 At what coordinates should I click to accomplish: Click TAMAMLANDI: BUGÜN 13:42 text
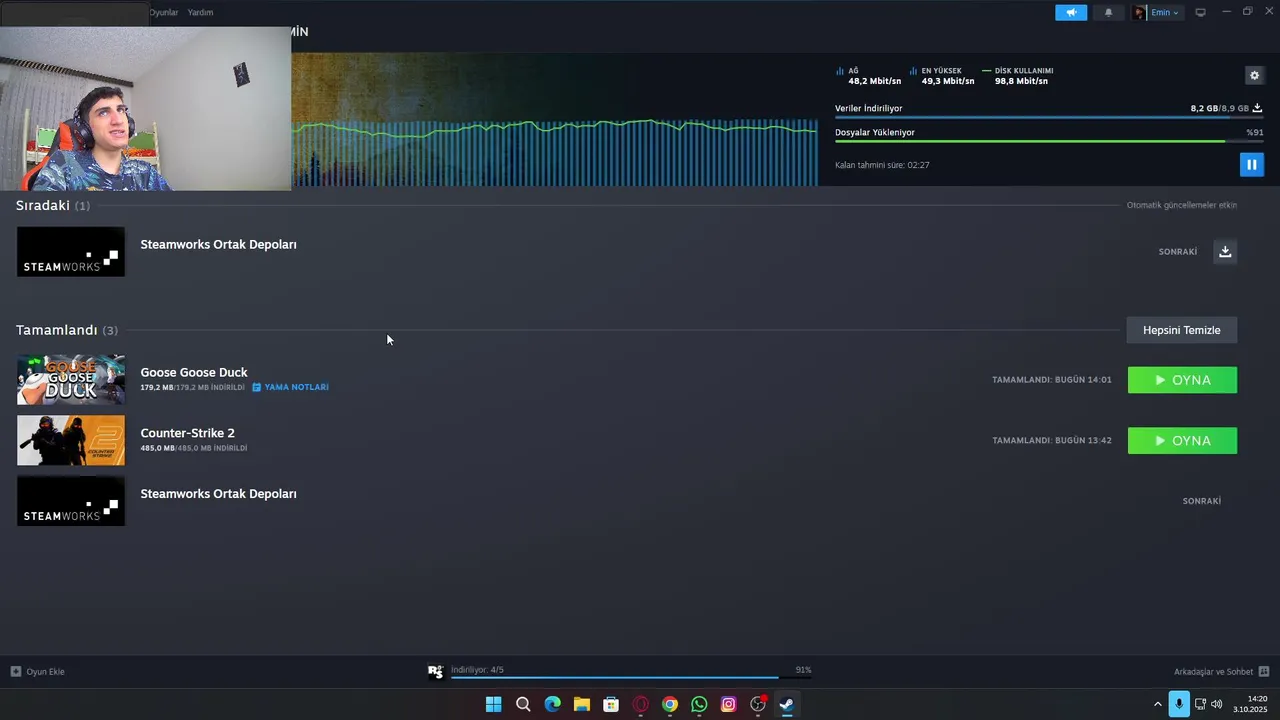click(x=1052, y=440)
